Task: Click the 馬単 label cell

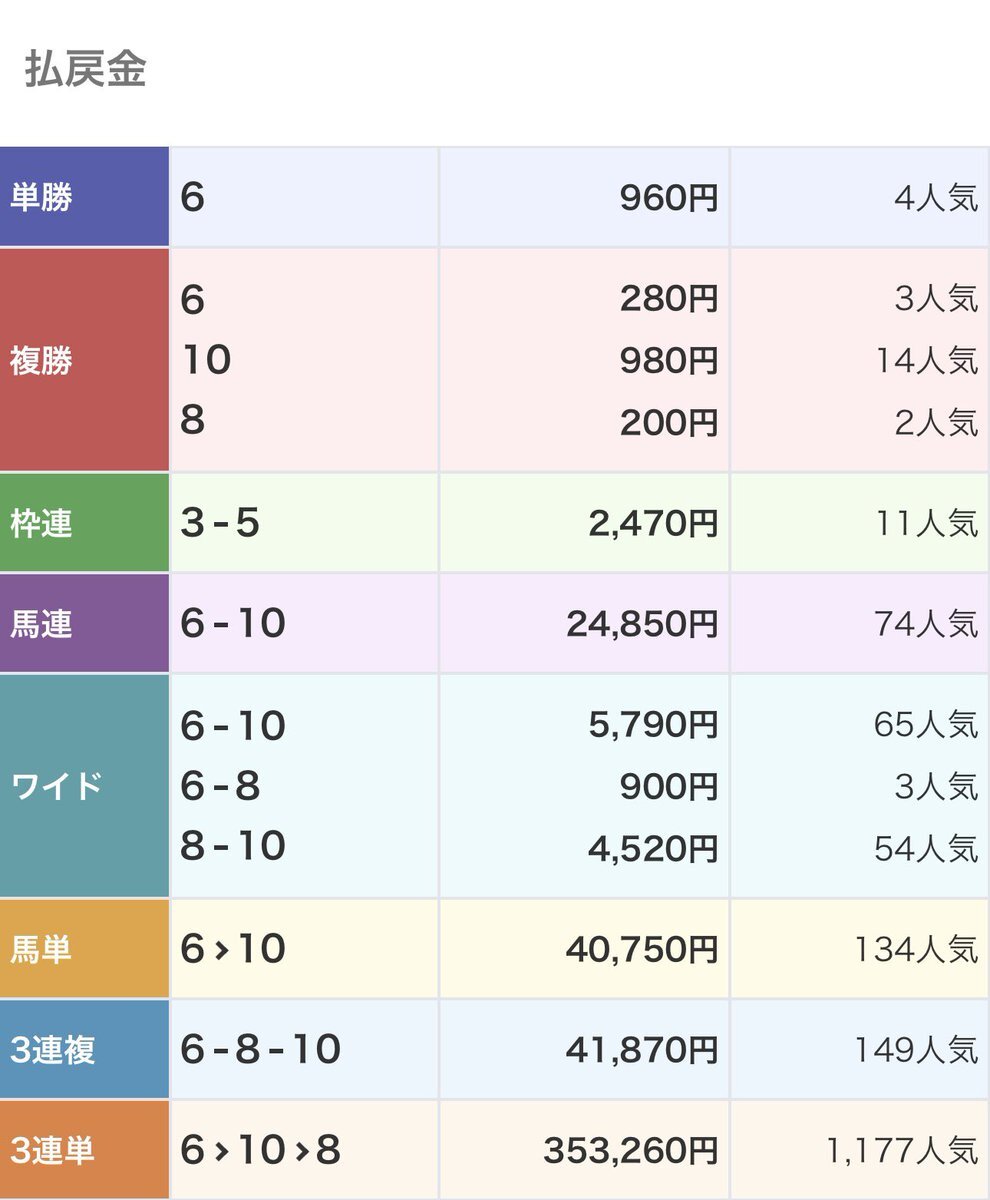Action: [x=84, y=948]
